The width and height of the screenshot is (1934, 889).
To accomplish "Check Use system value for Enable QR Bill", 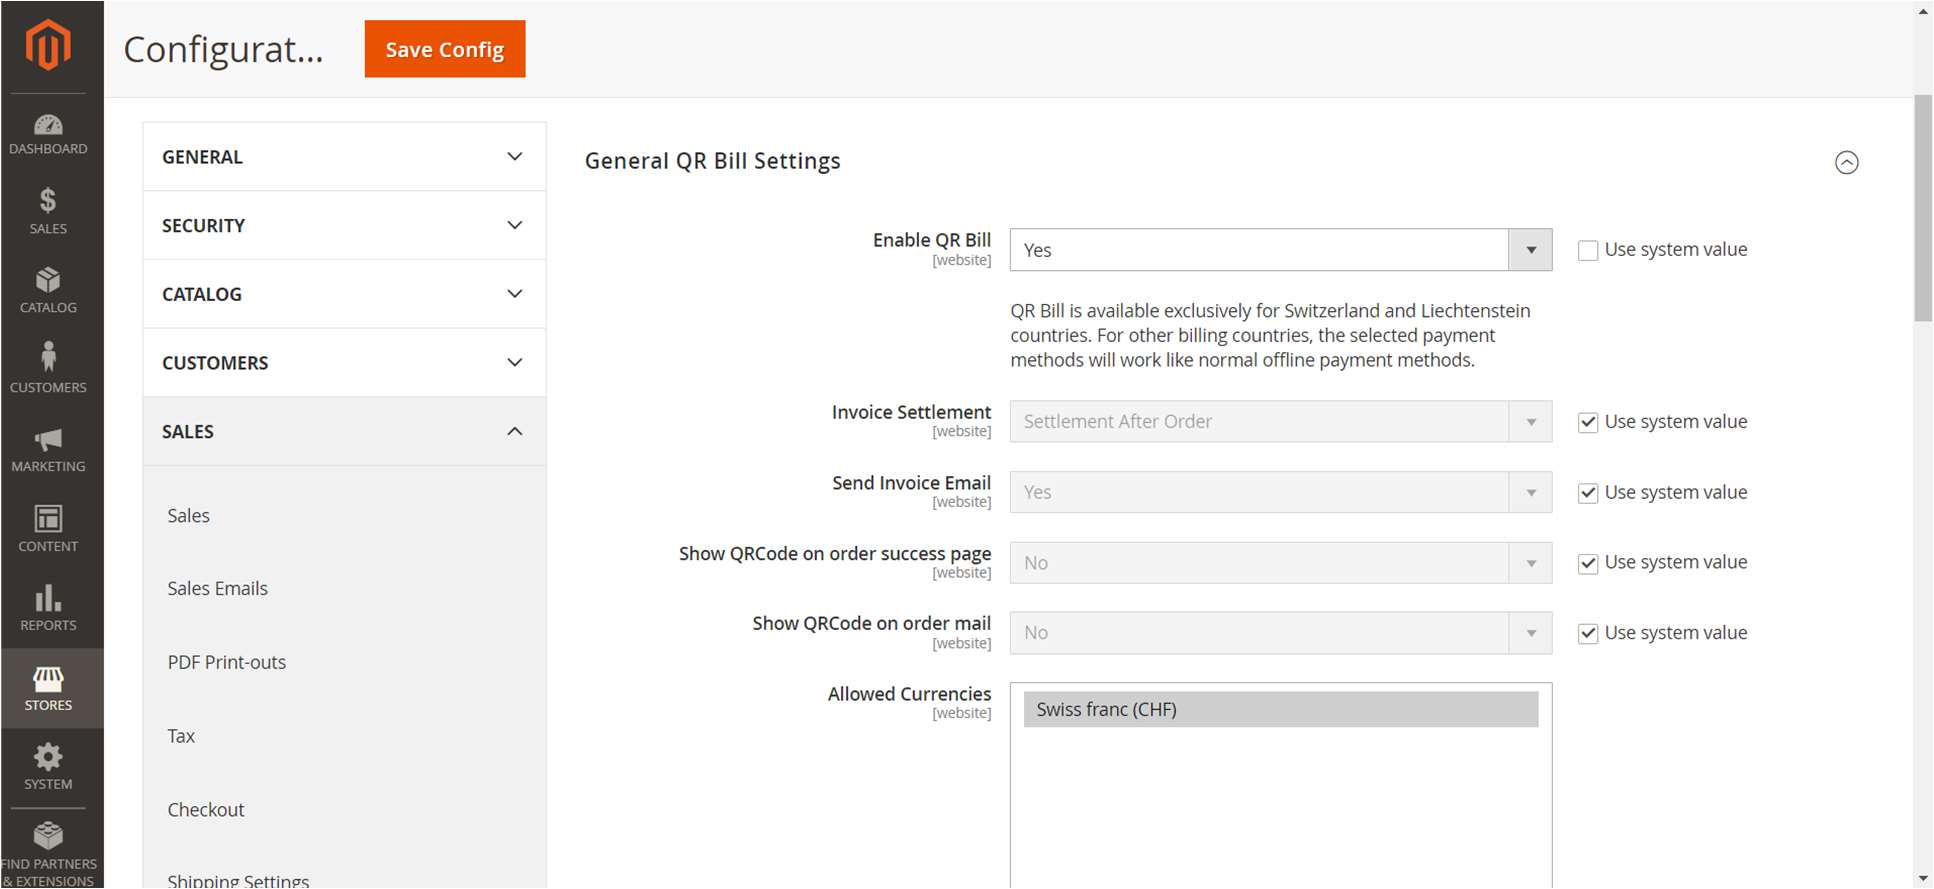I will click(x=1587, y=250).
